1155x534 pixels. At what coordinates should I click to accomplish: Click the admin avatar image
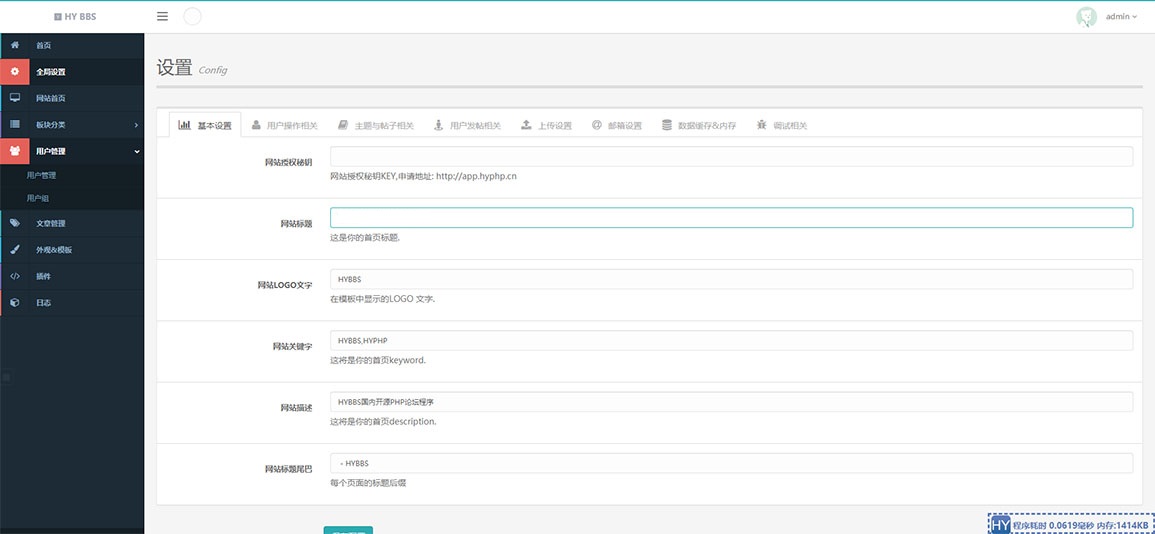pyautogui.click(x=1086, y=17)
